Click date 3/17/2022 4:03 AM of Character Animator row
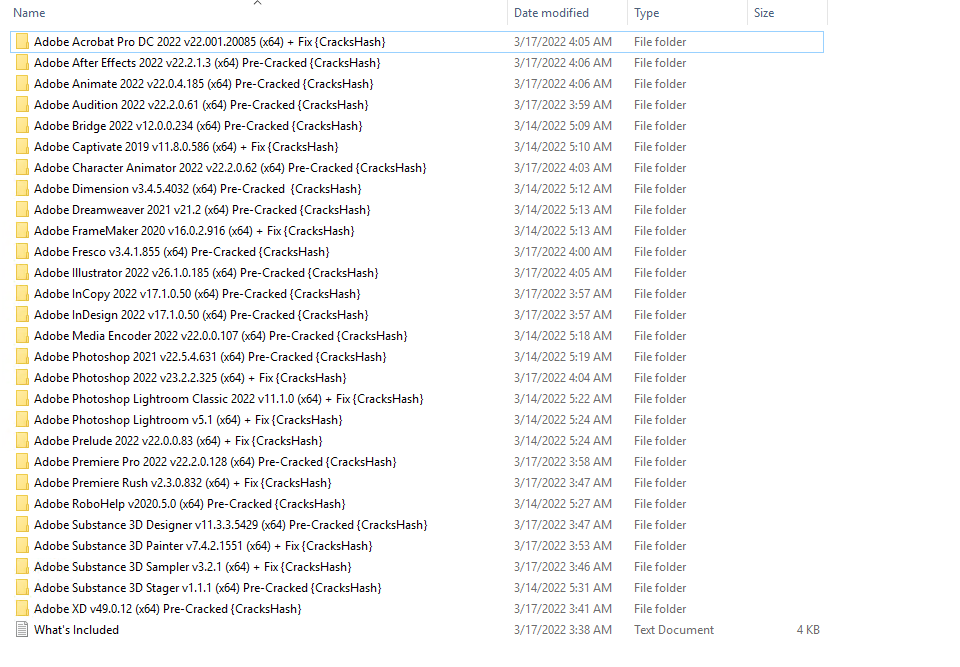Screen dimensions: 960x667 click(x=563, y=168)
